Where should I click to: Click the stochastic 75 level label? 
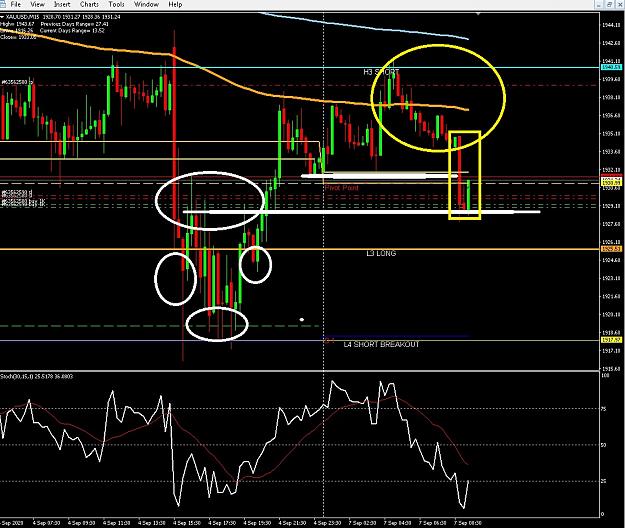click(x=603, y=409)
